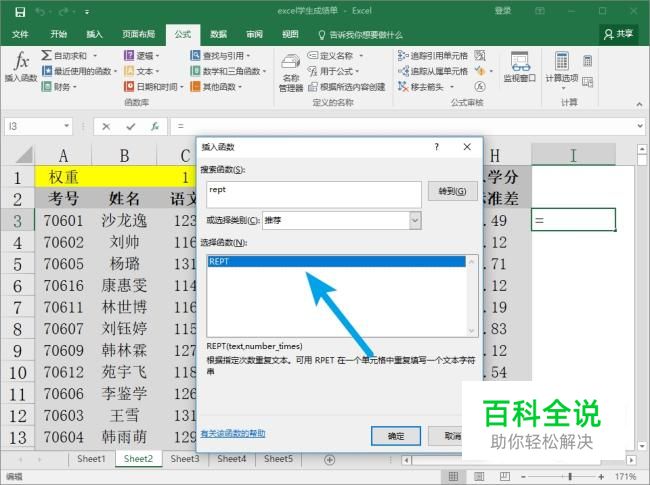Open the Customize Quick Access Toolbar dropdown
Screen dimensions: 650x485
[x=87, y=12]
